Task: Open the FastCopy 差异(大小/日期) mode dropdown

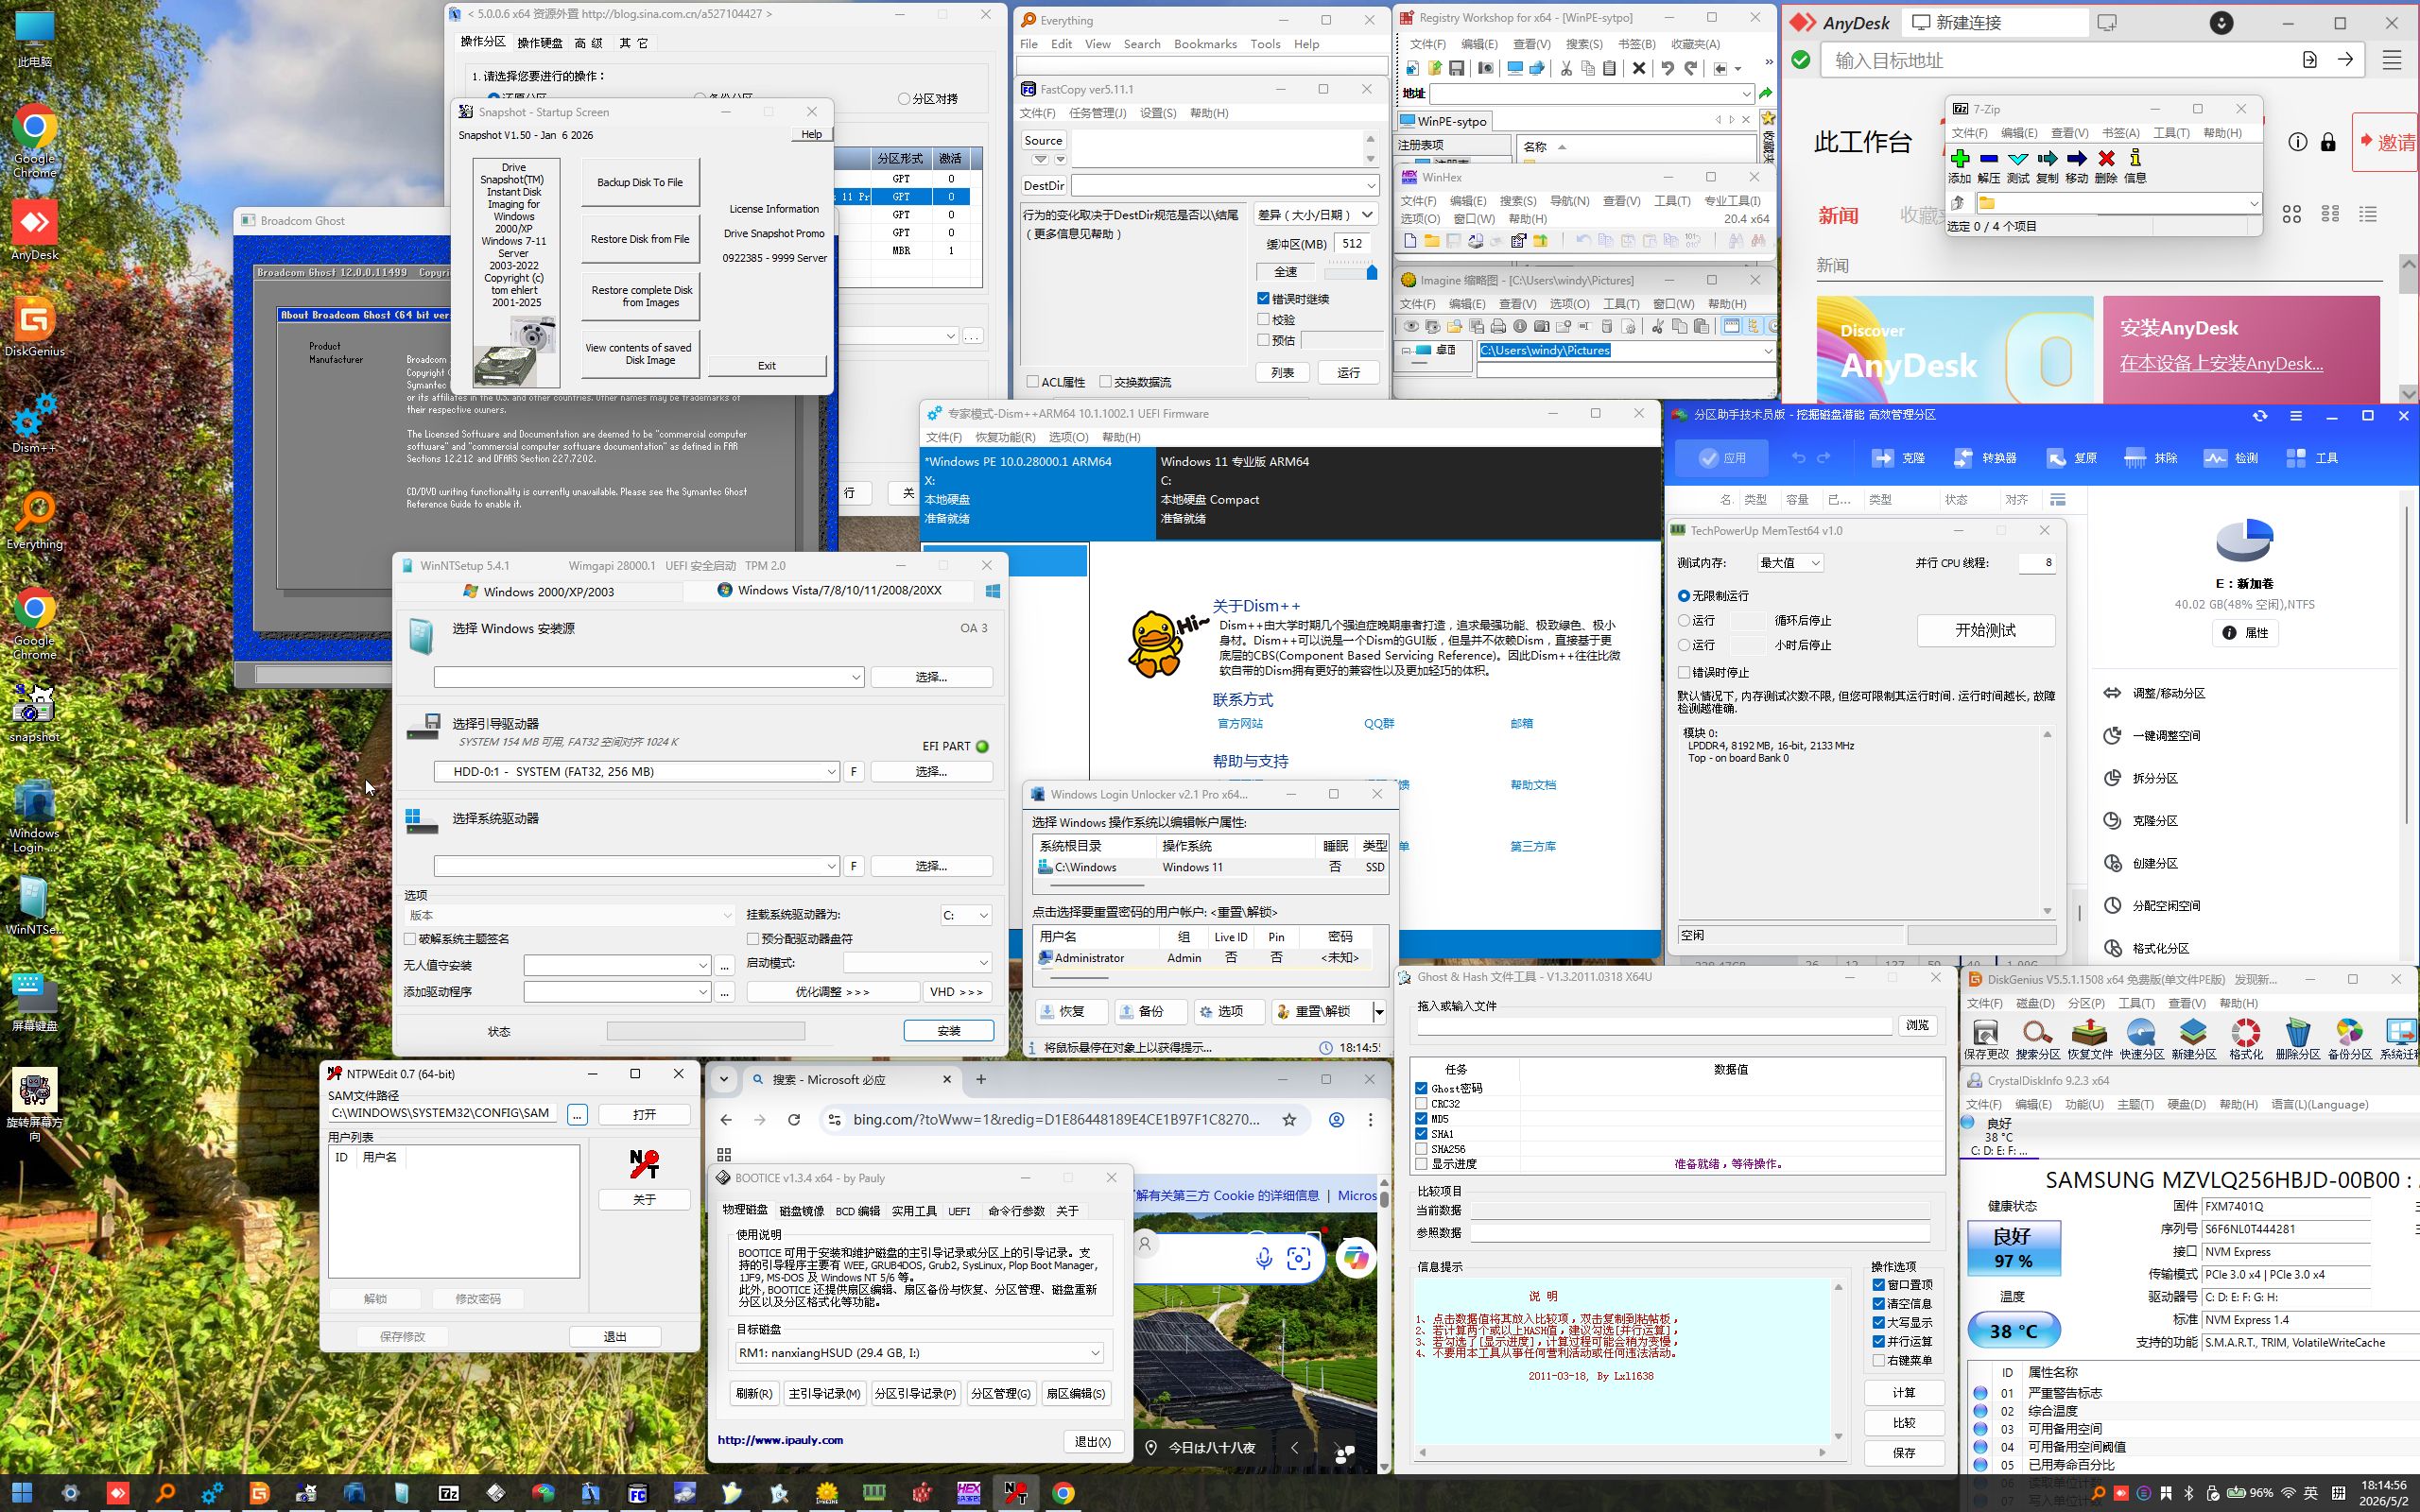Action: 1315,215
